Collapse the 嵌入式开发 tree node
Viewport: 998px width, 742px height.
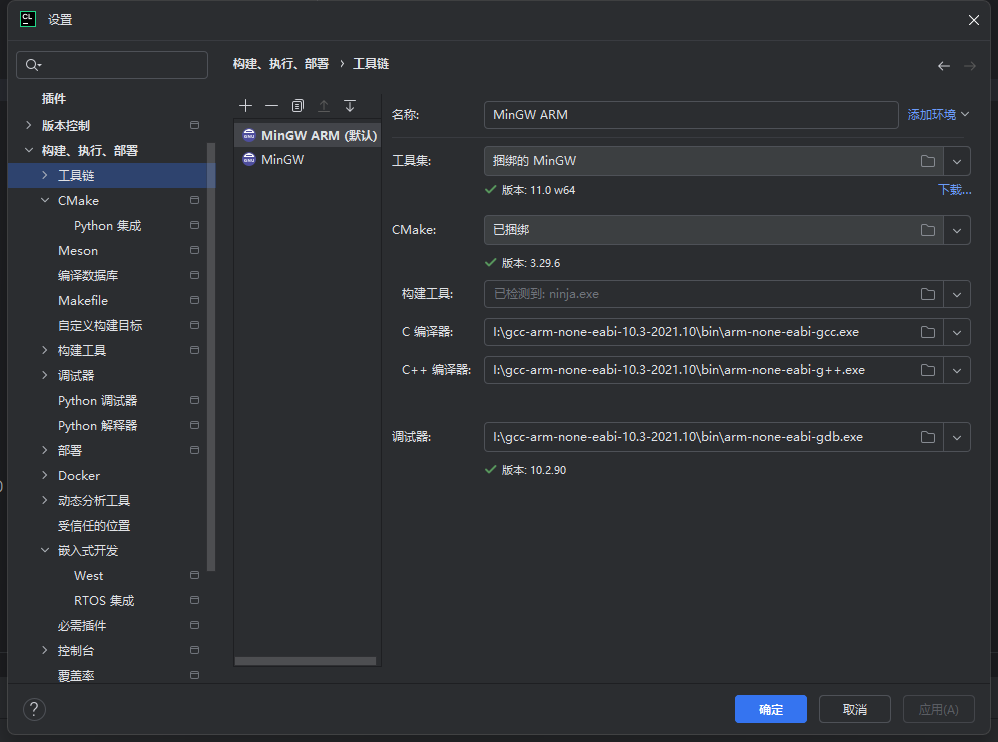tap(45, 550)
